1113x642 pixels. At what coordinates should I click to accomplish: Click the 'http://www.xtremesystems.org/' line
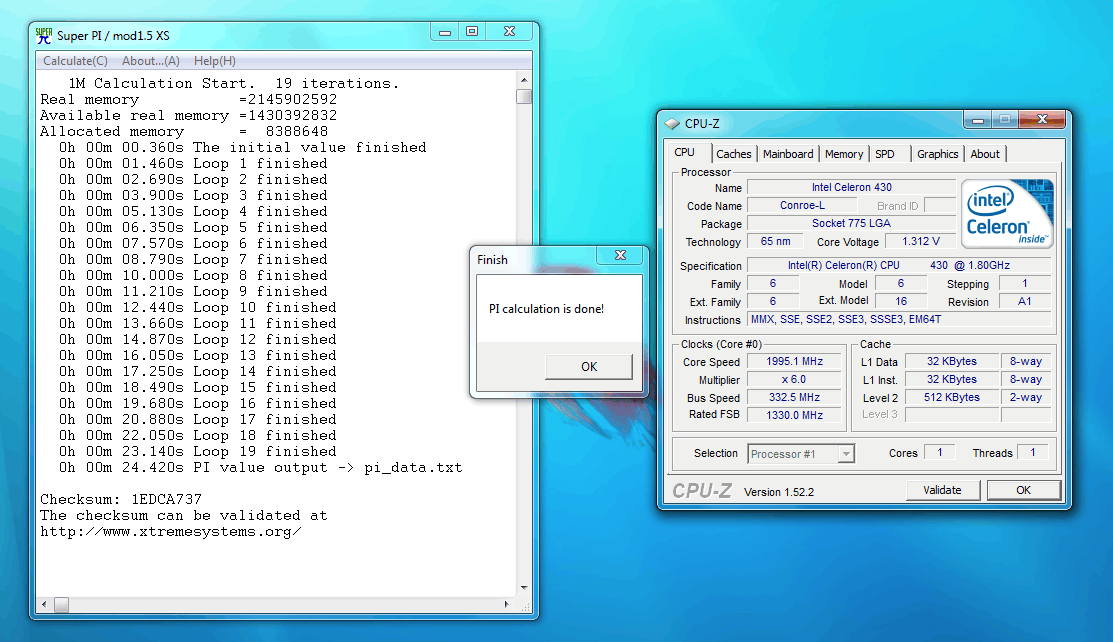point(170,531)
